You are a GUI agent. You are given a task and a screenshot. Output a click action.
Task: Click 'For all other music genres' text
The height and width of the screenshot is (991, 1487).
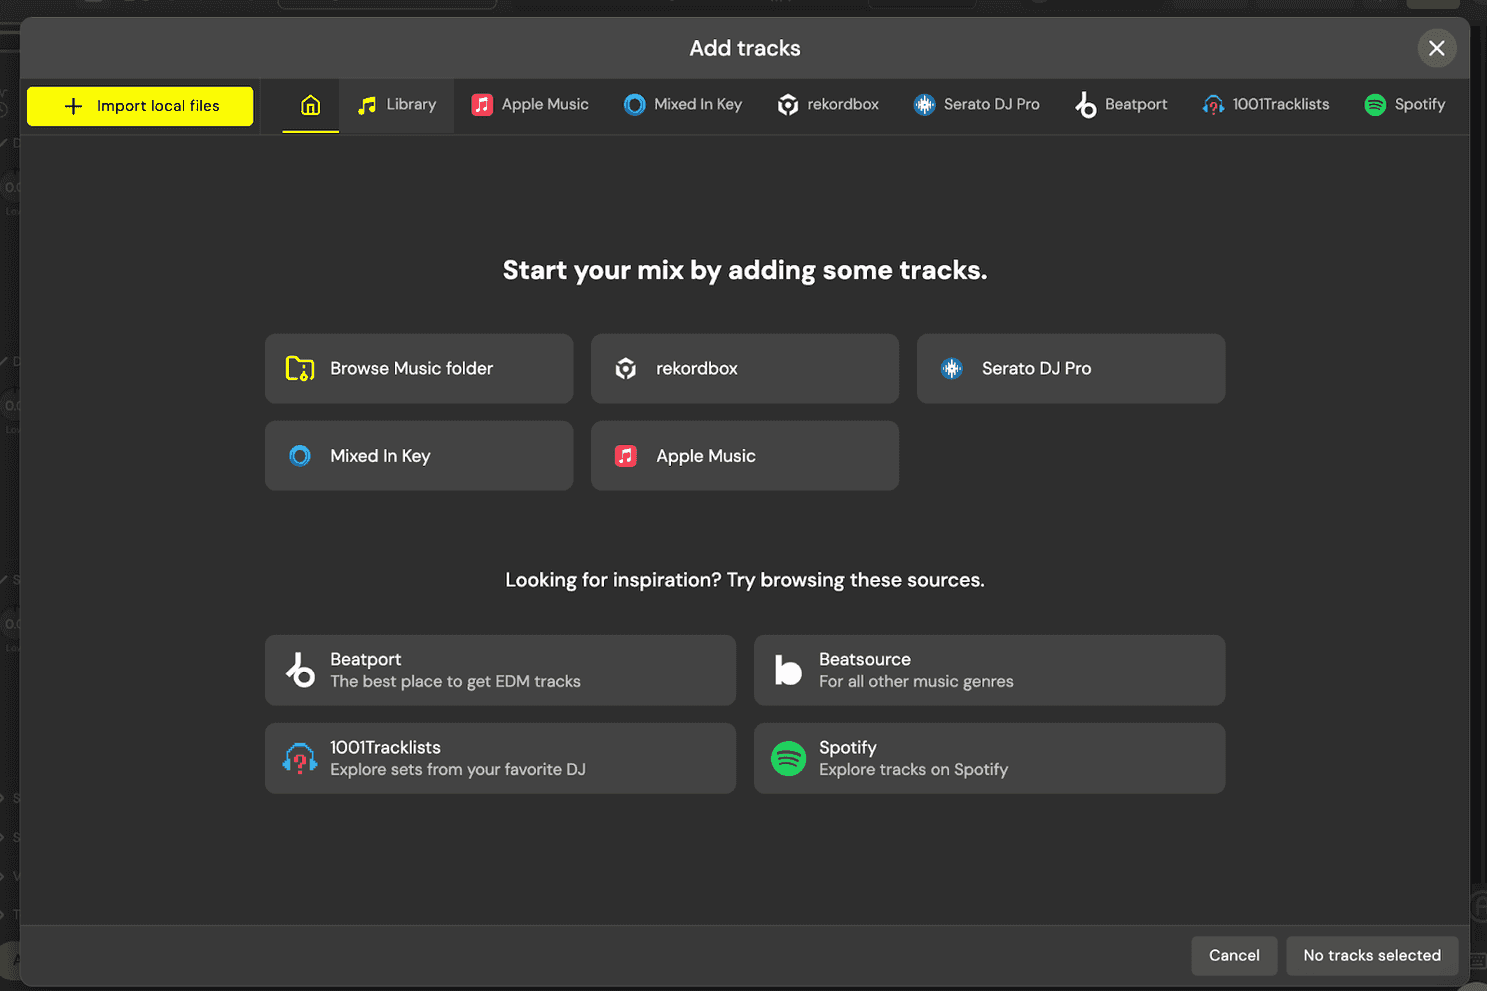point(916,682)
